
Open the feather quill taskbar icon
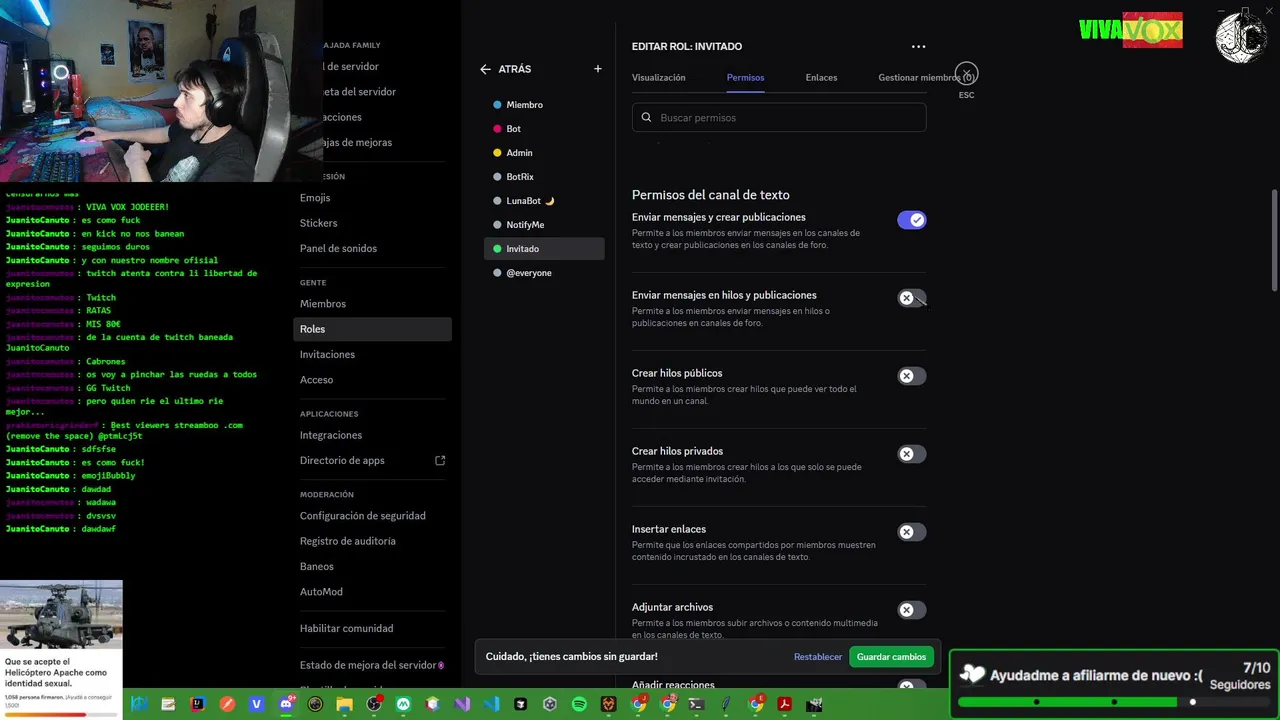[726, 704]
